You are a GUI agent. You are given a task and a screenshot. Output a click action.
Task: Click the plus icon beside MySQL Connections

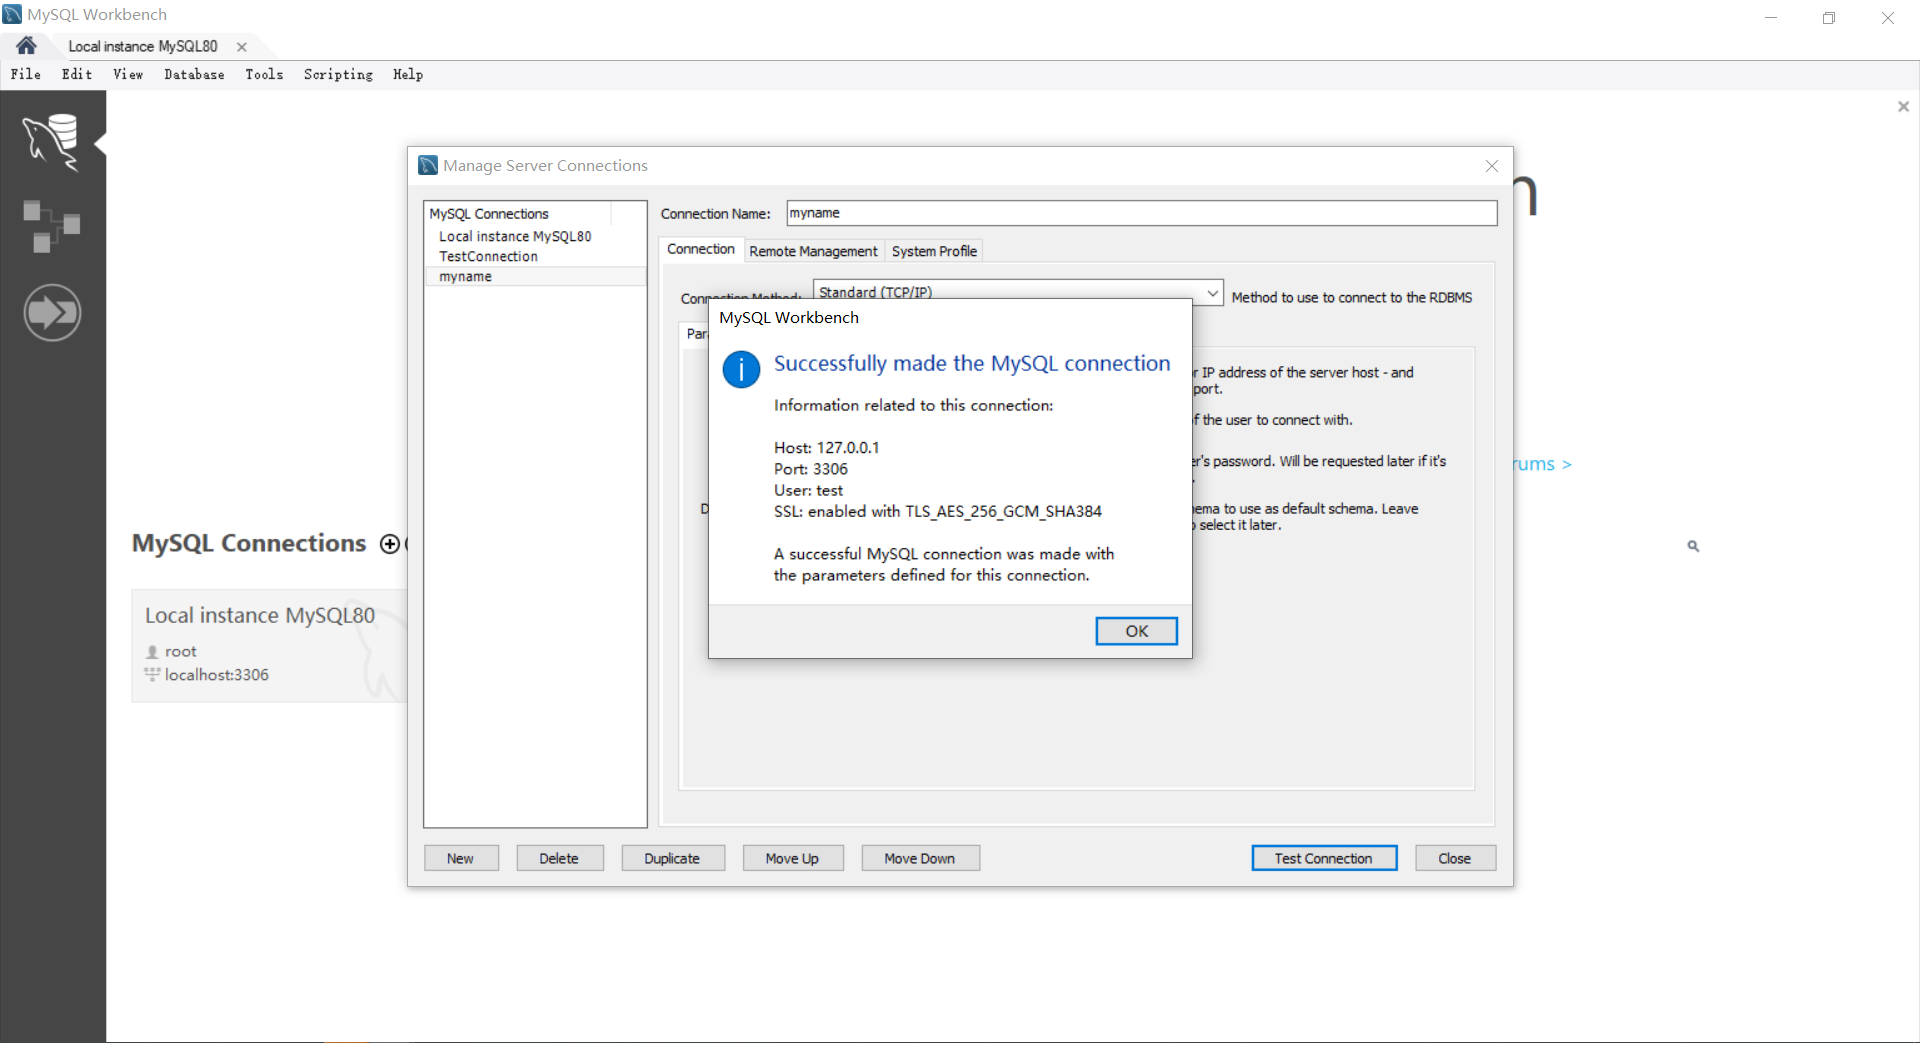[389, 544]
